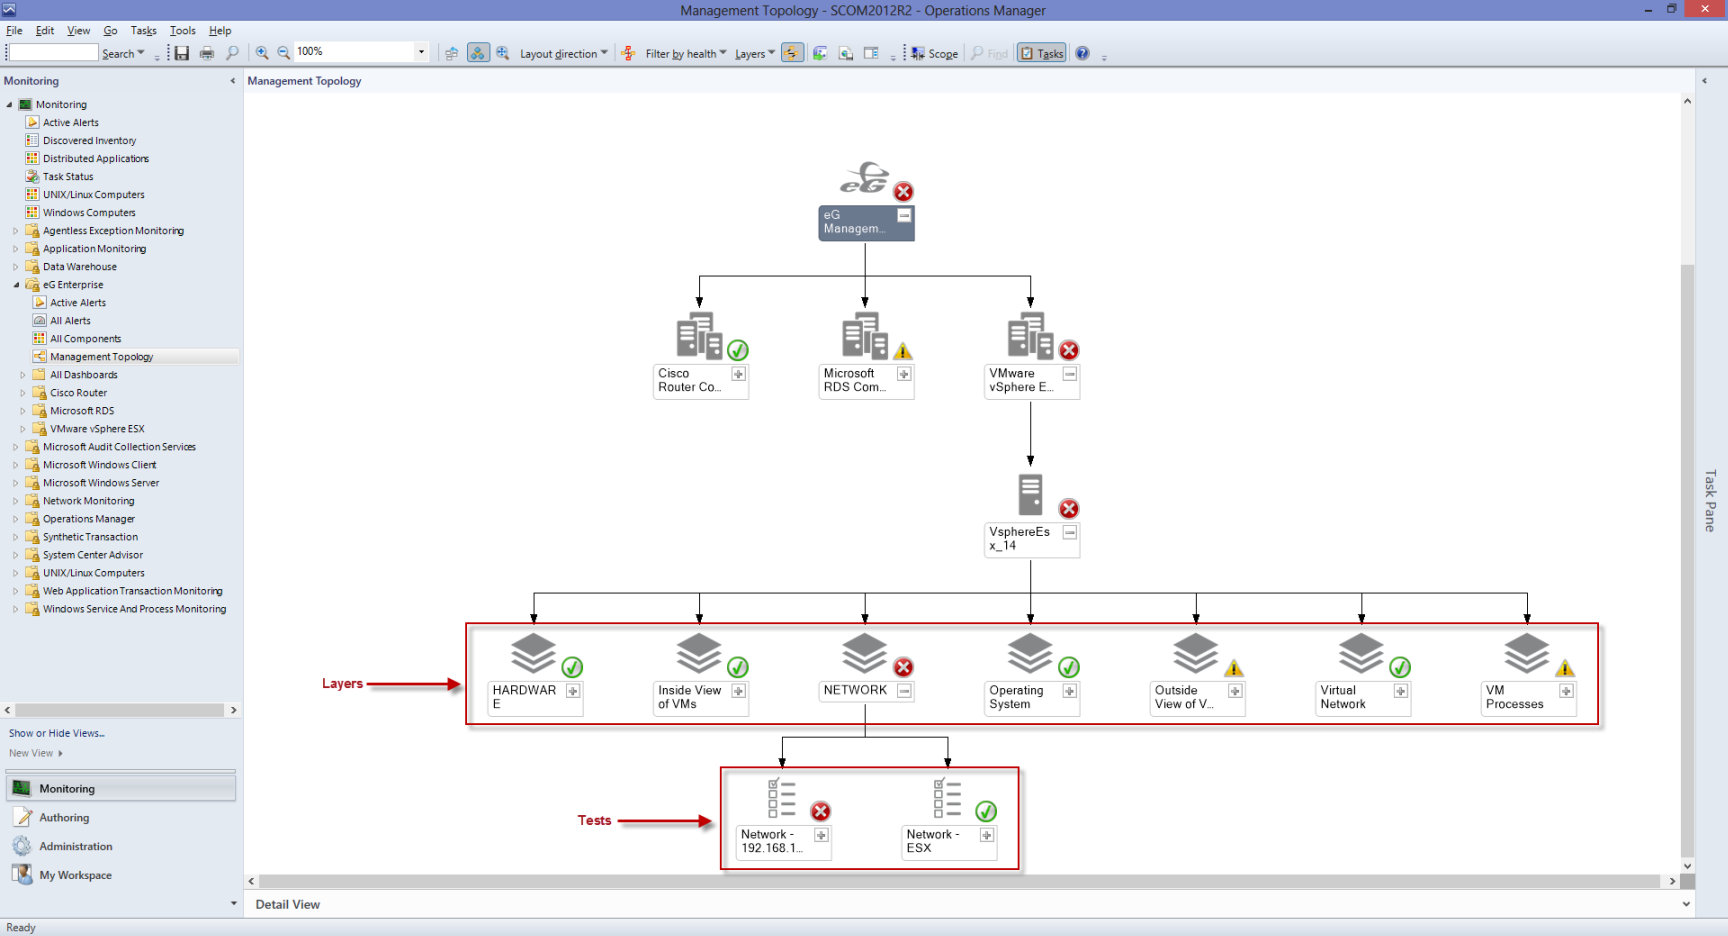The width and height of the screenshot is (1728, 936).
Task: Collapse the eG Management node
Action: (x=904, y=215)
